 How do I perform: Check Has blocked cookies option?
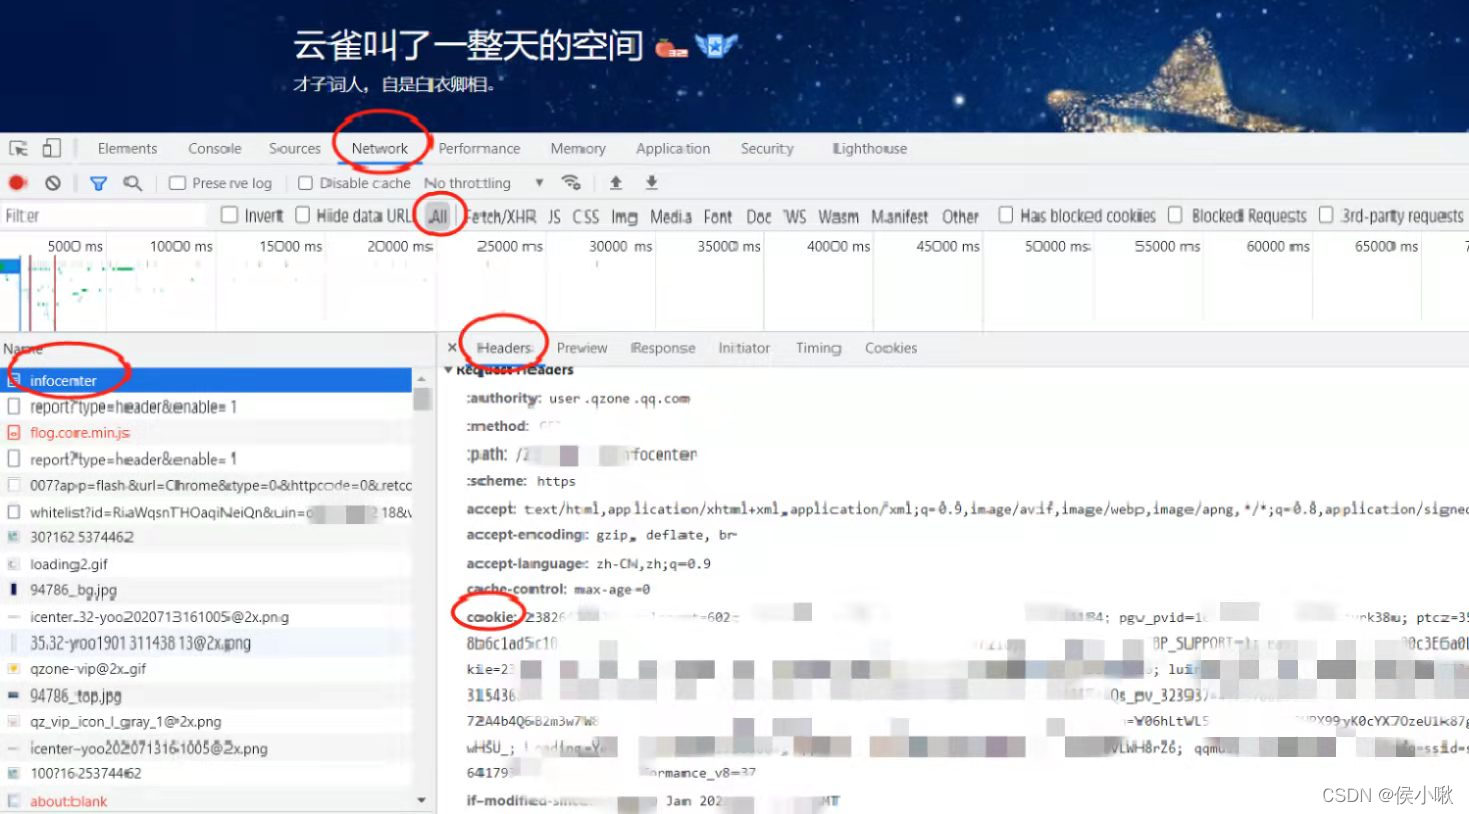1006,215
